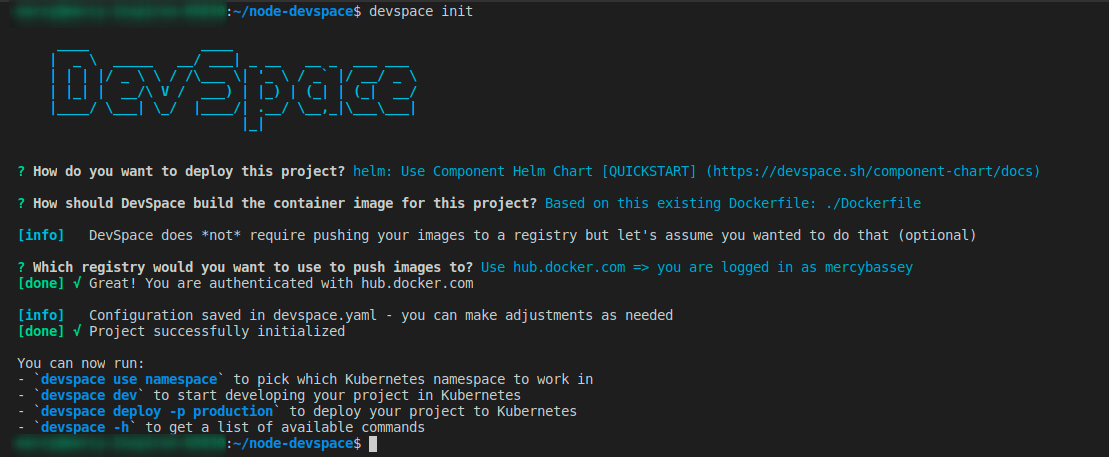The height and width of the screenshot is (457, 1109).
Task: Click the 'devspace init' command text
Action: (x=422, y=11)
